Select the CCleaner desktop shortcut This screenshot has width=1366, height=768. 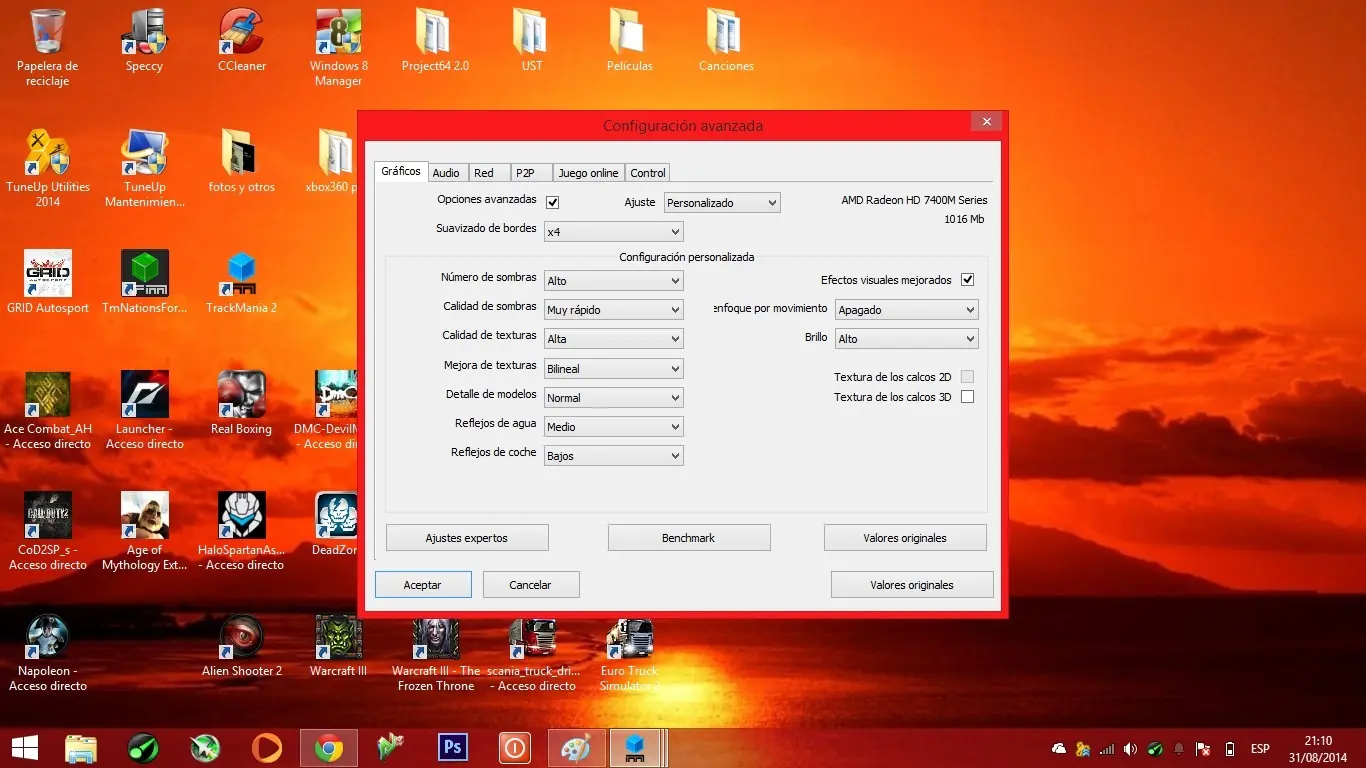[x=242, y=40]
